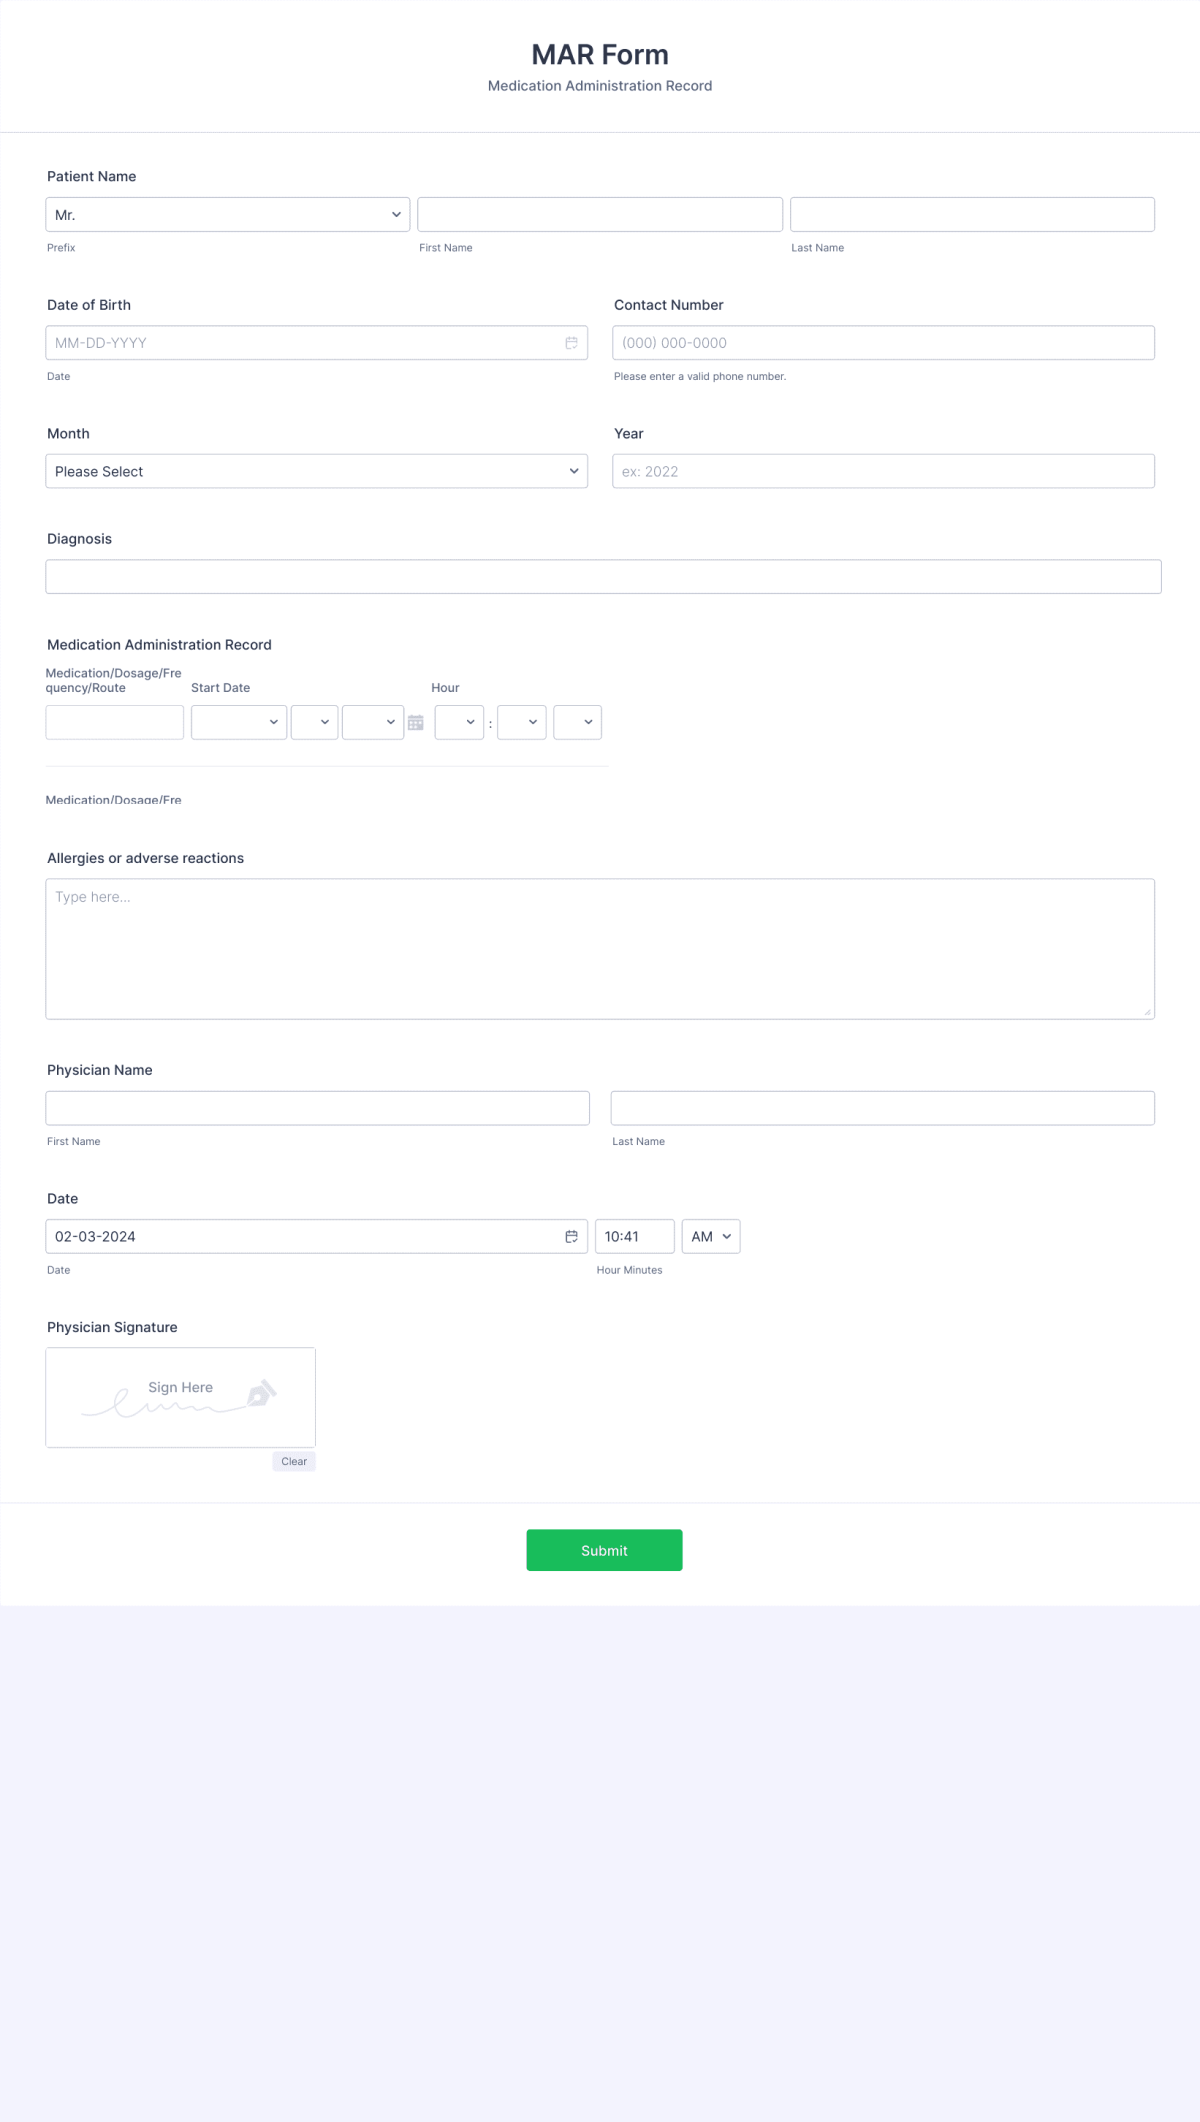Select the Physician Last Name field

tap(884, 1107)
